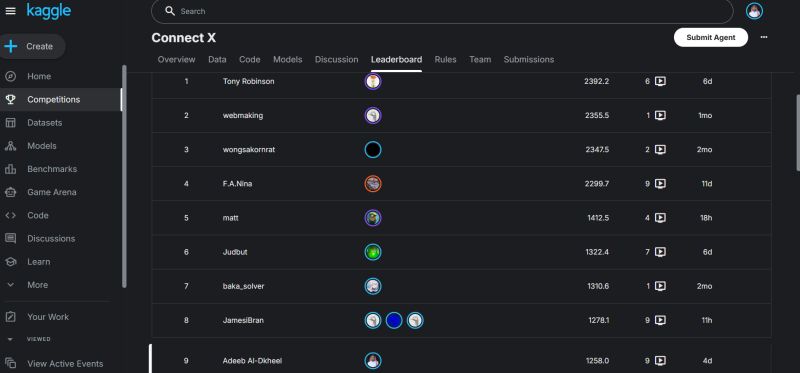Open Your Work in the sidebar

(x=48, y=317)
